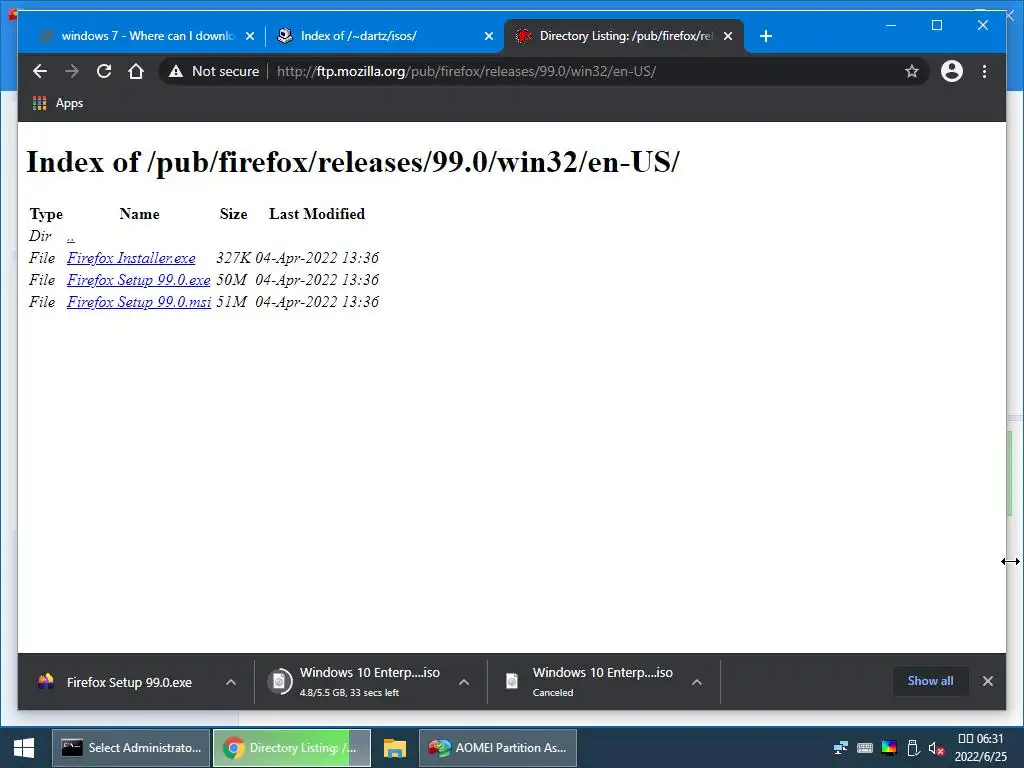Image resolution: width=1024 pixels, height=768 pixels.
Task: Close the downloads bar
Action: [987, 681]
